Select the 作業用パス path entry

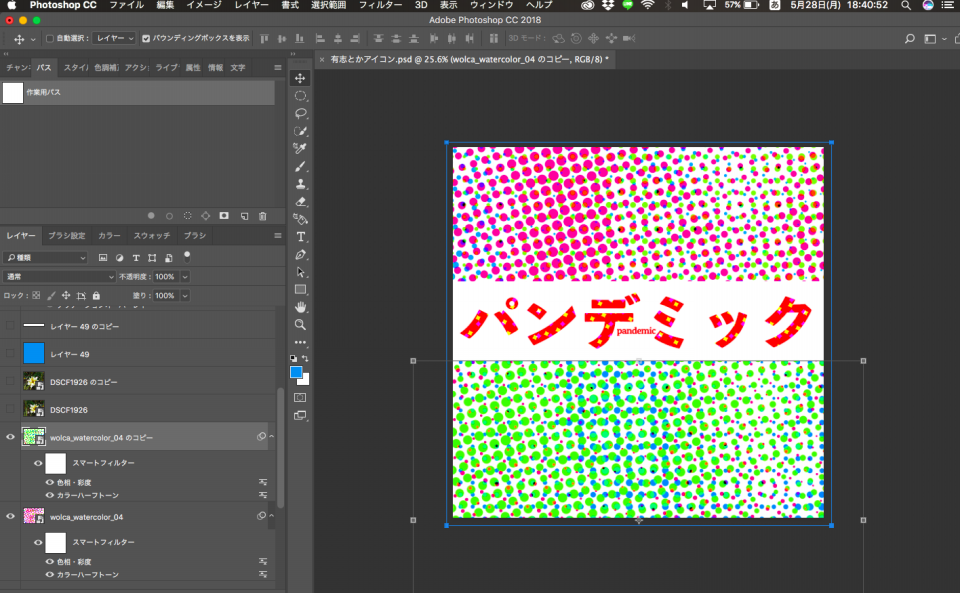pyautogui.click(x=46, y=92)
